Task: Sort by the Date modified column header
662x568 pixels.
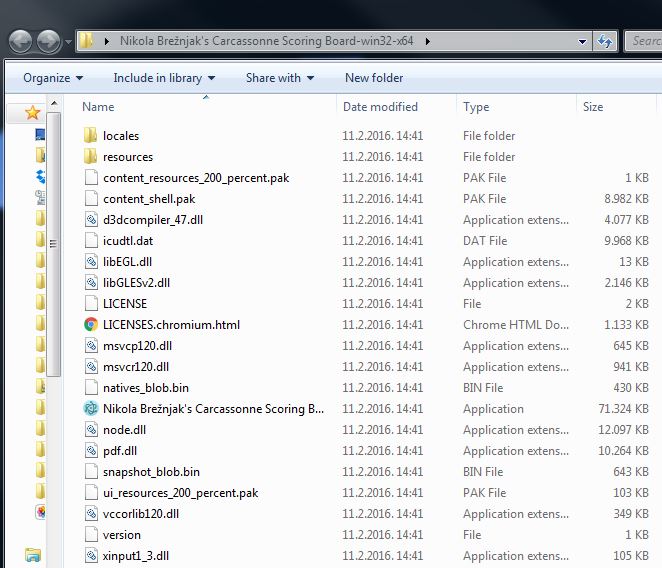Action: [x=380, y=107]
